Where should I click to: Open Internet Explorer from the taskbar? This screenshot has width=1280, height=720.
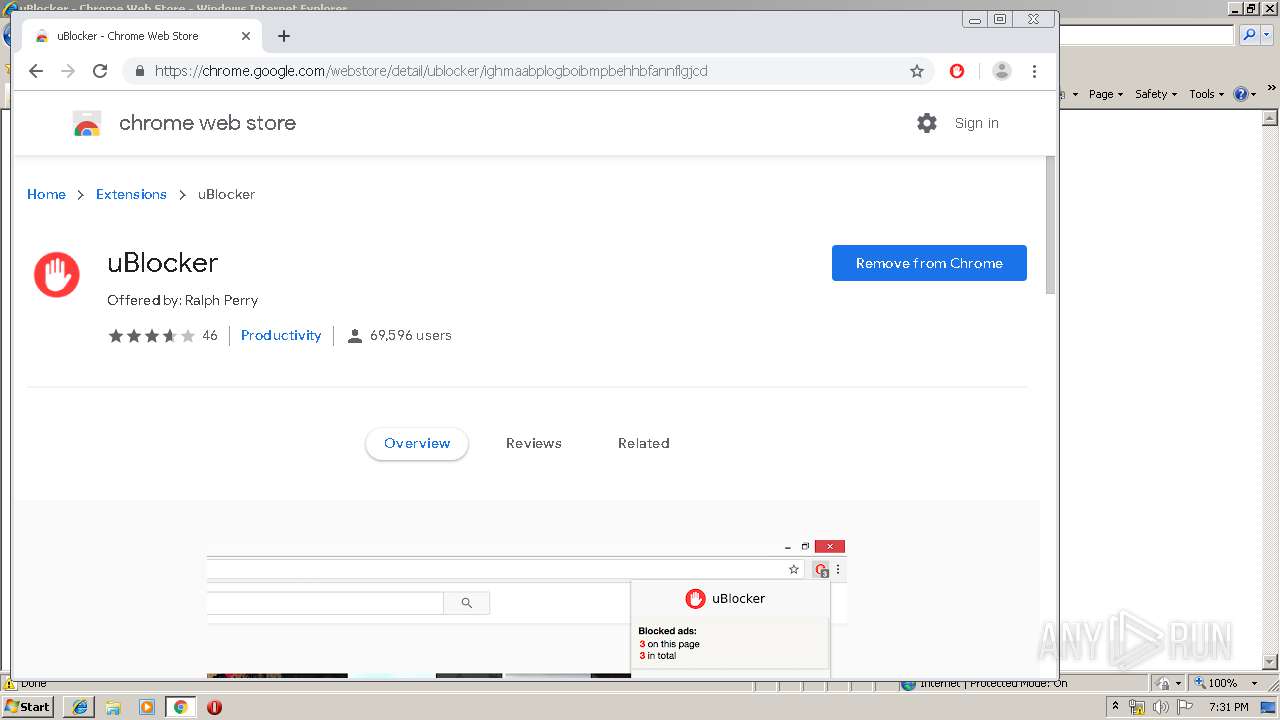click(x=79, y=706)
